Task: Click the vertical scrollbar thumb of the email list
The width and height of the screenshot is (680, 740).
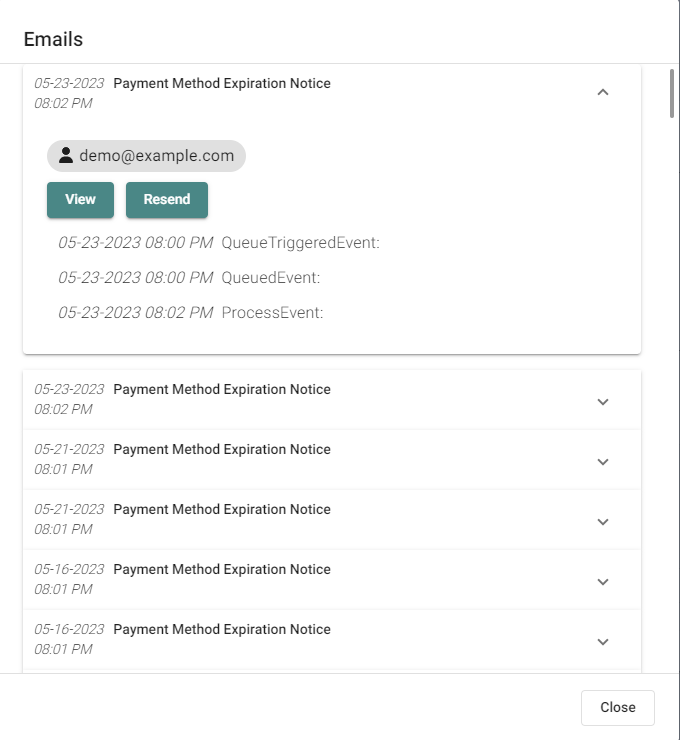Action: pyautogui.click(x=673, y=94)
